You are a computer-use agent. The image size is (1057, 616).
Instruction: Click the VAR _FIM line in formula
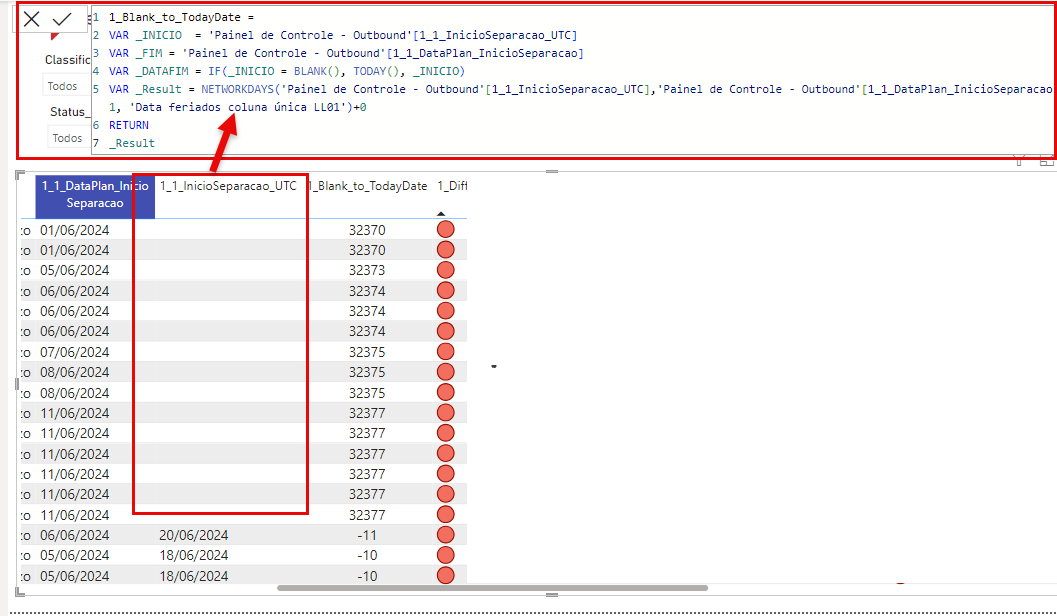[346, 53]
